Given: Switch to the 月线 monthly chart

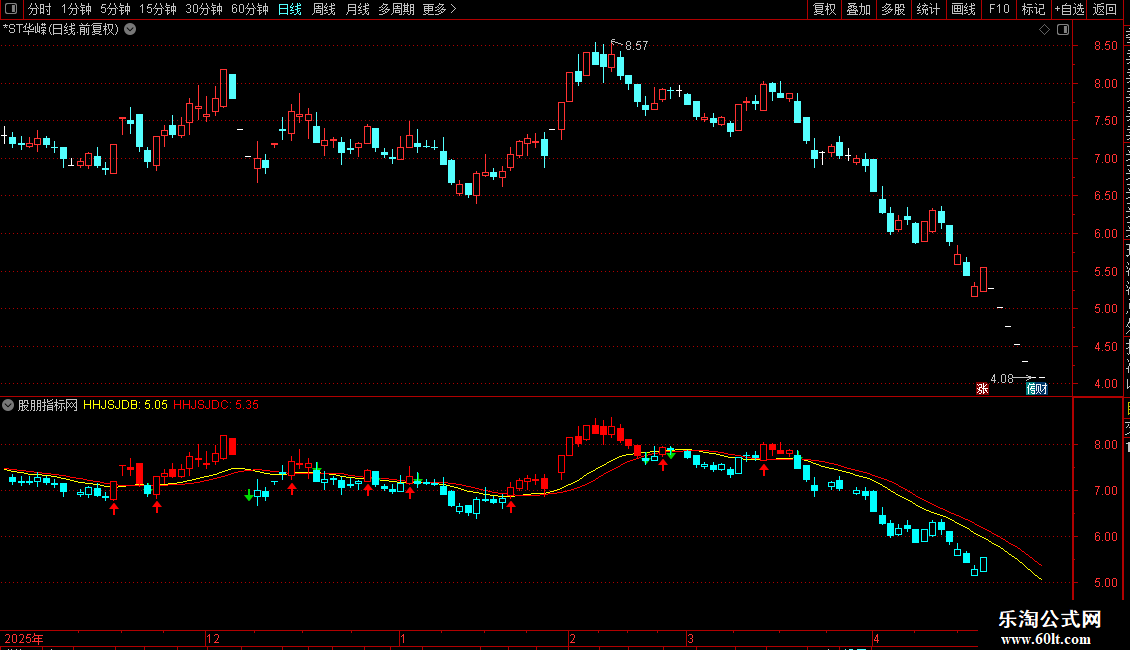Looking at the screenshot, I should tap(357, 9).
